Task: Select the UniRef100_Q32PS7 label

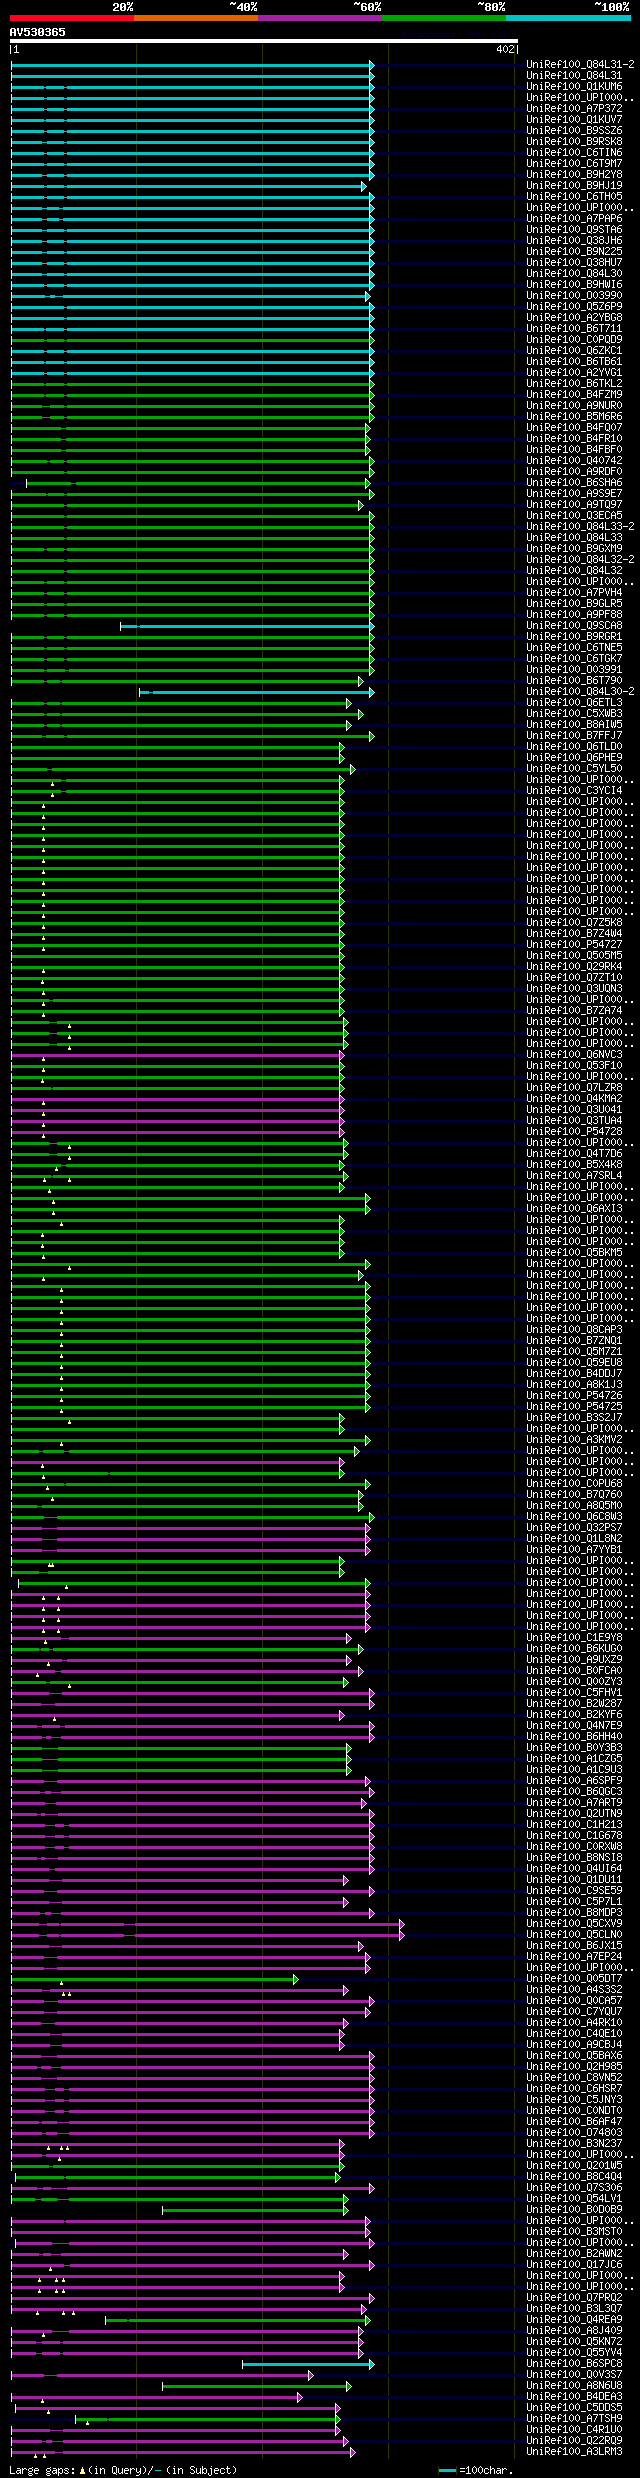Action: (574, 1527)
